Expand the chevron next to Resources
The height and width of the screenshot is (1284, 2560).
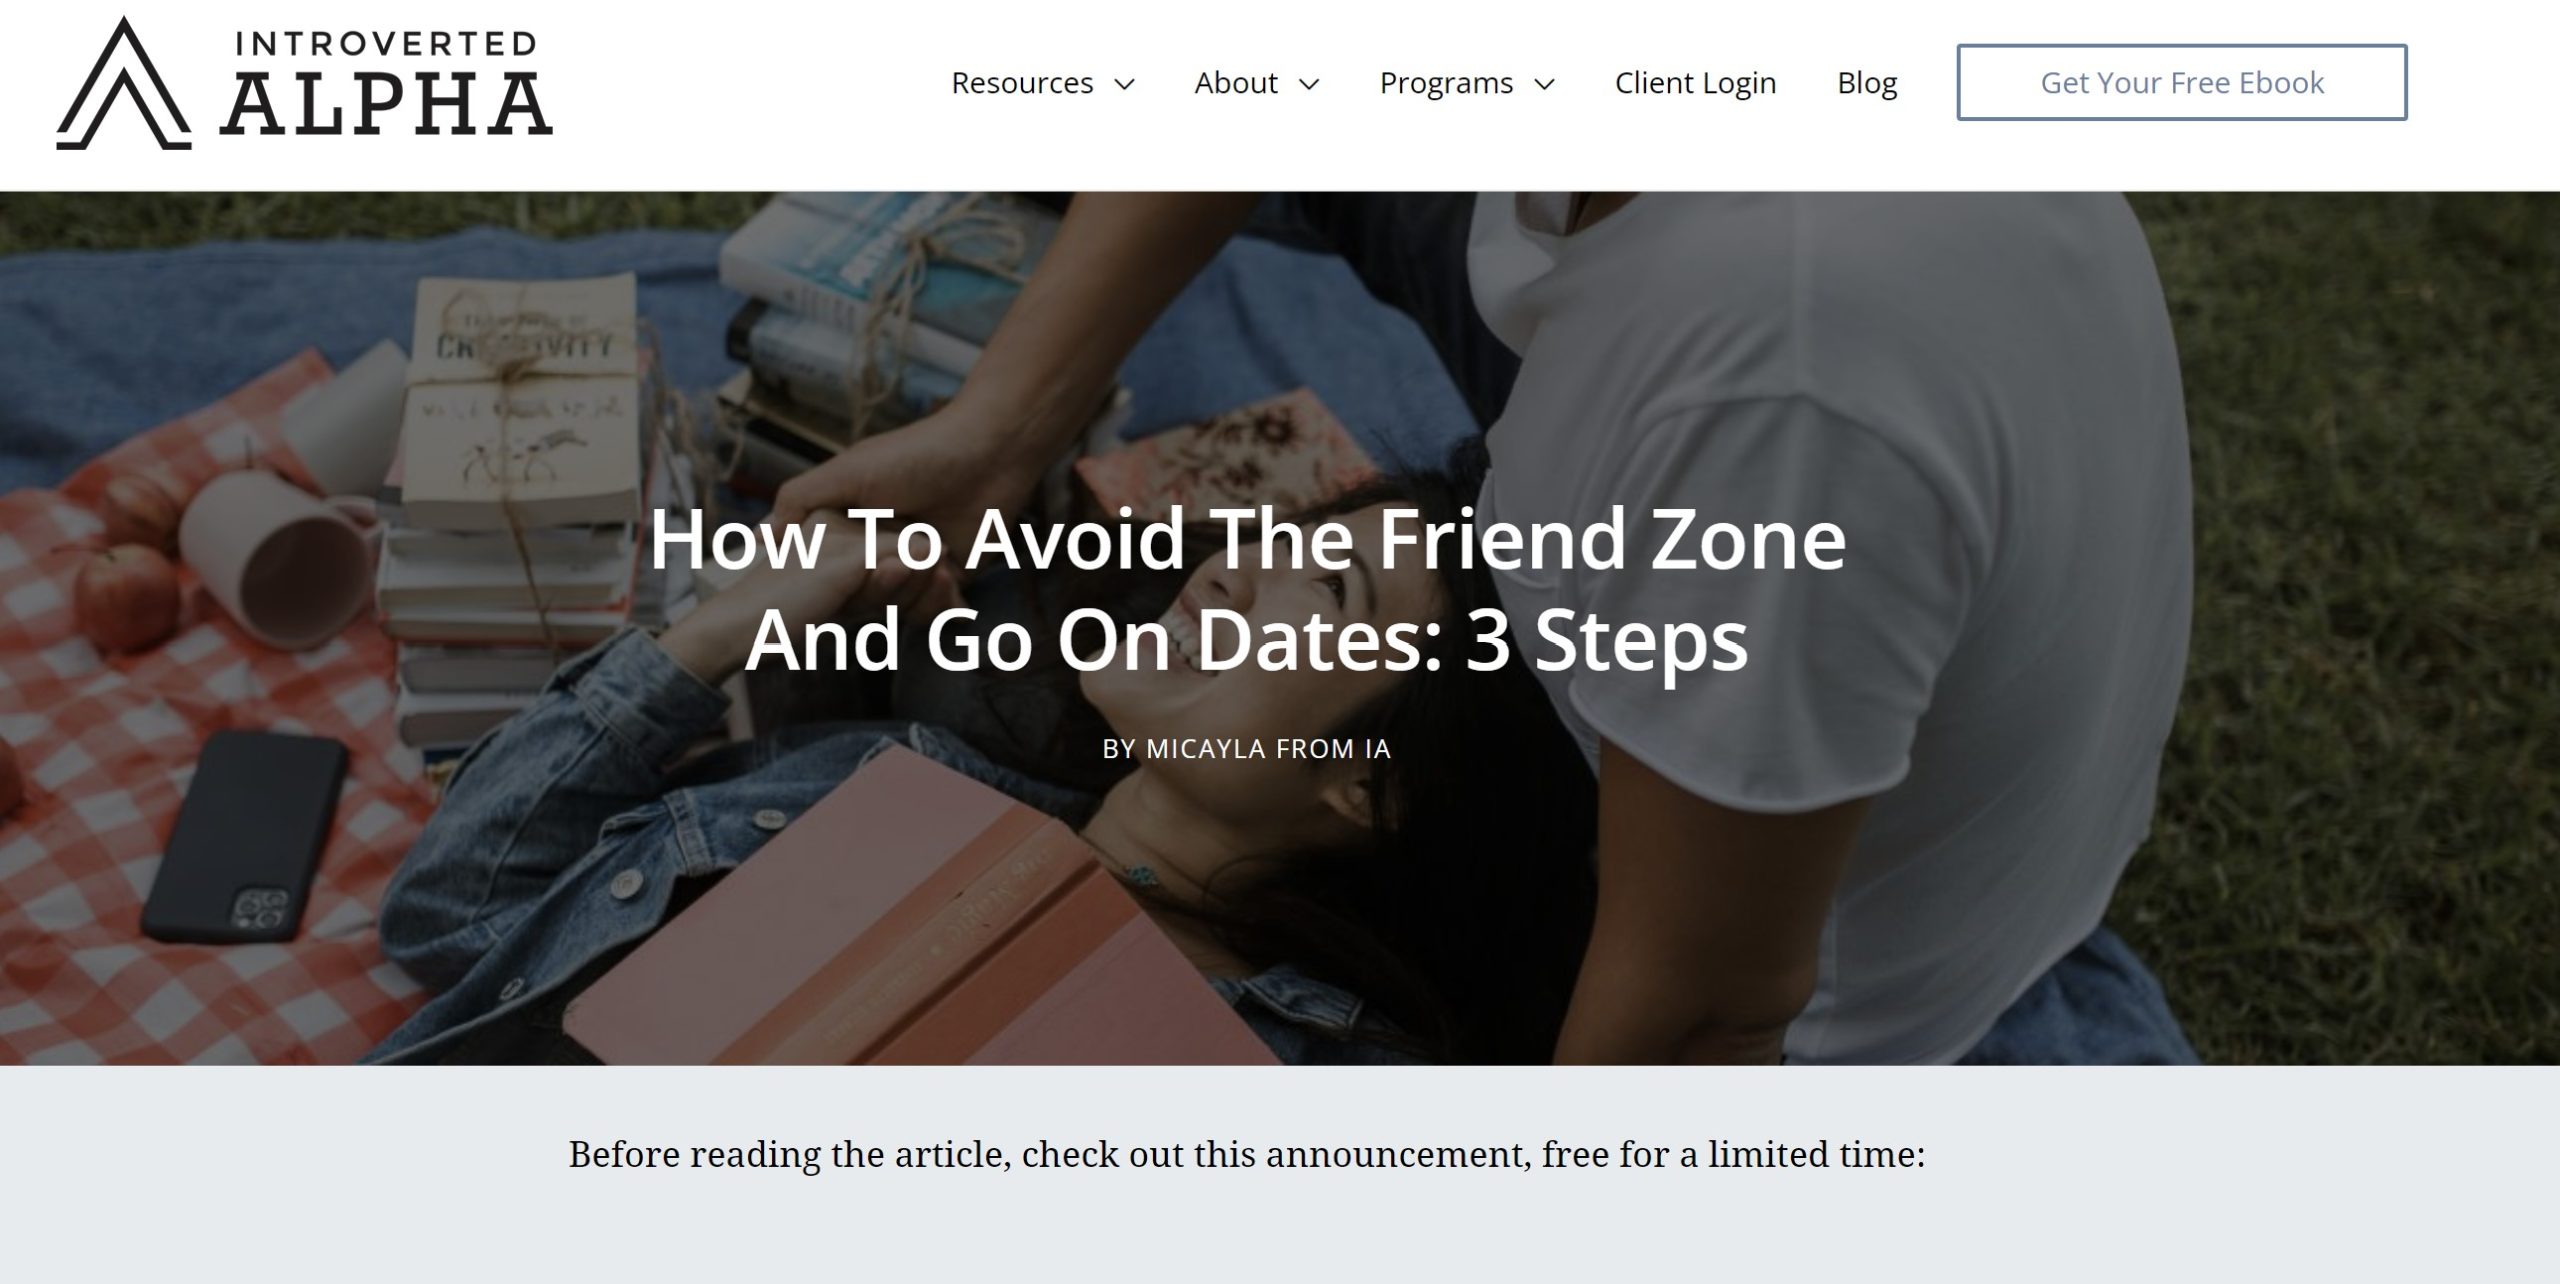pos(1125,84)
